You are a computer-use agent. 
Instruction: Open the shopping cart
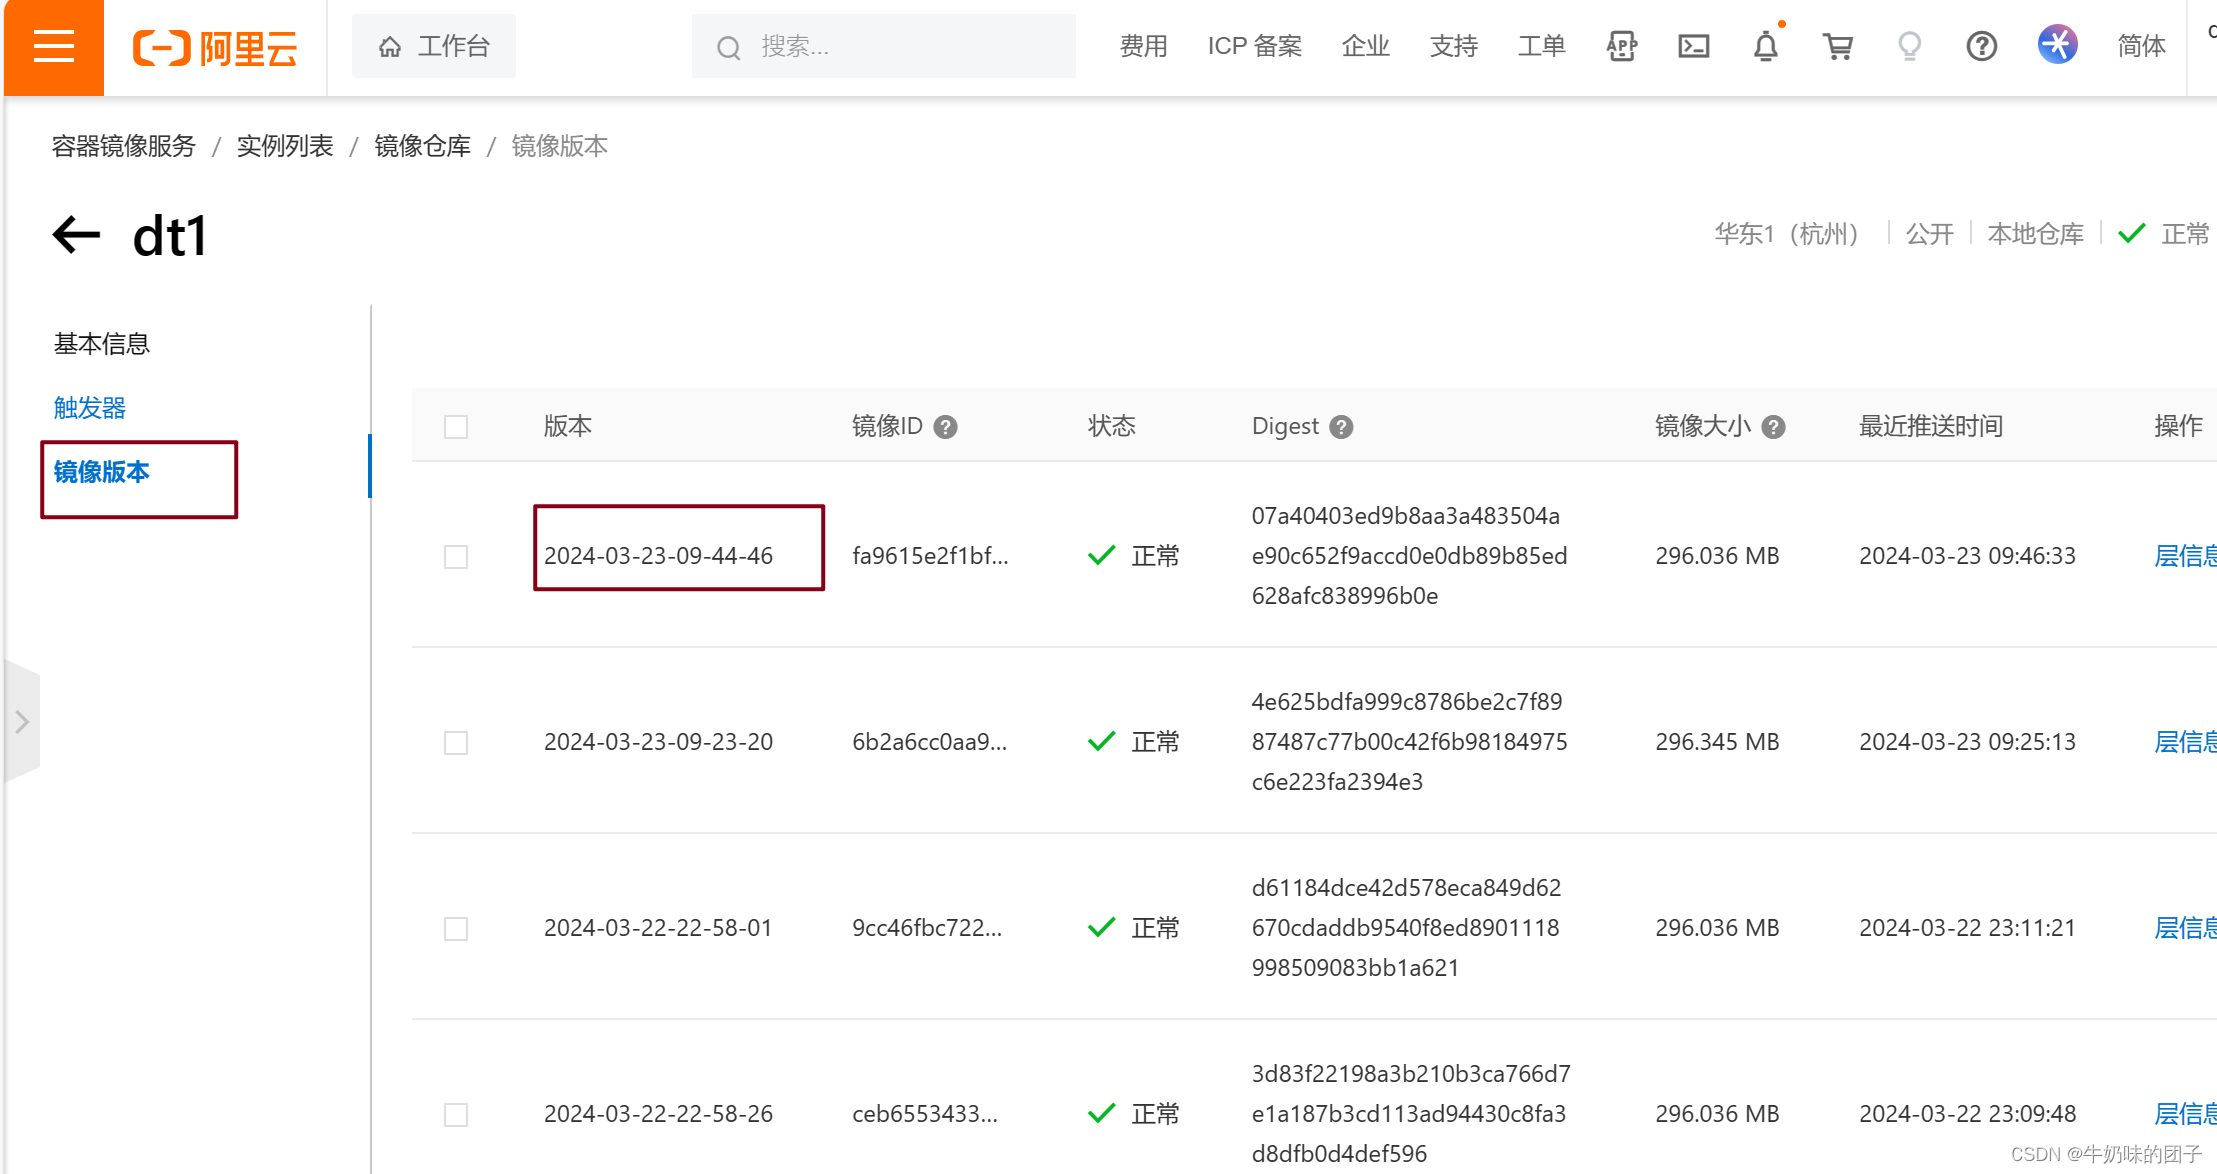(x=1838, y=46)
